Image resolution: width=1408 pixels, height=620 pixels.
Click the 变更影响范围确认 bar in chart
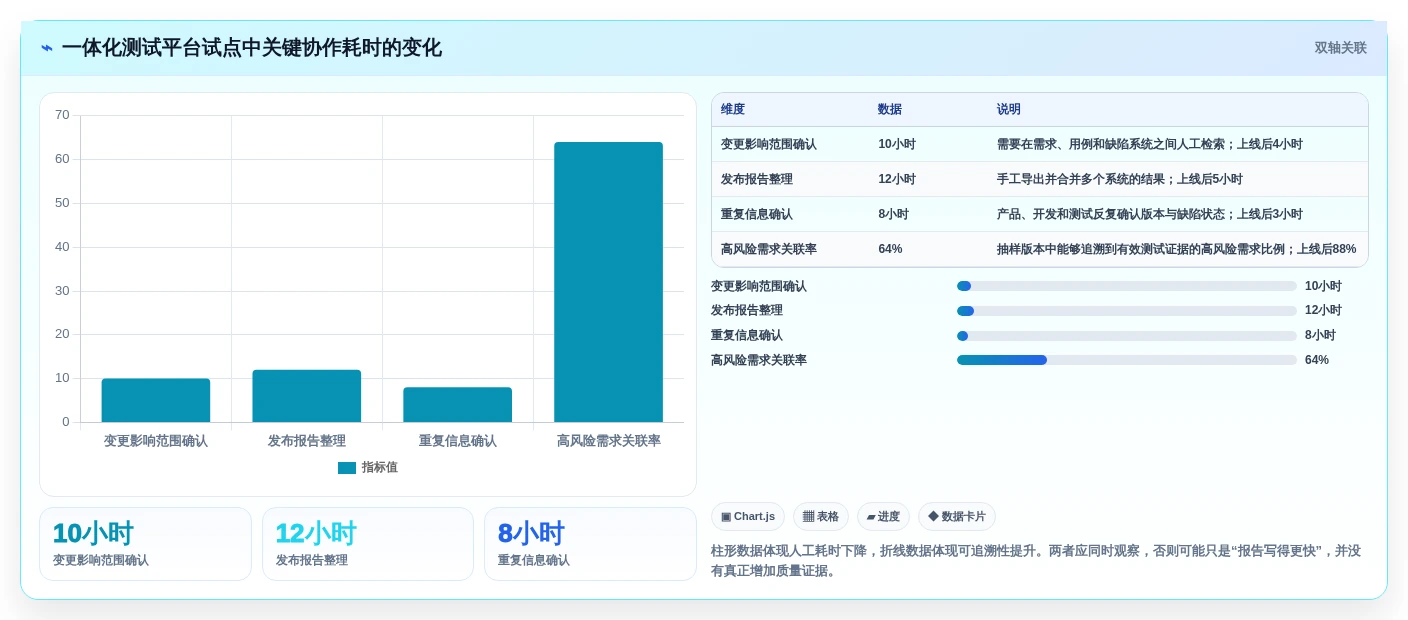156,400
